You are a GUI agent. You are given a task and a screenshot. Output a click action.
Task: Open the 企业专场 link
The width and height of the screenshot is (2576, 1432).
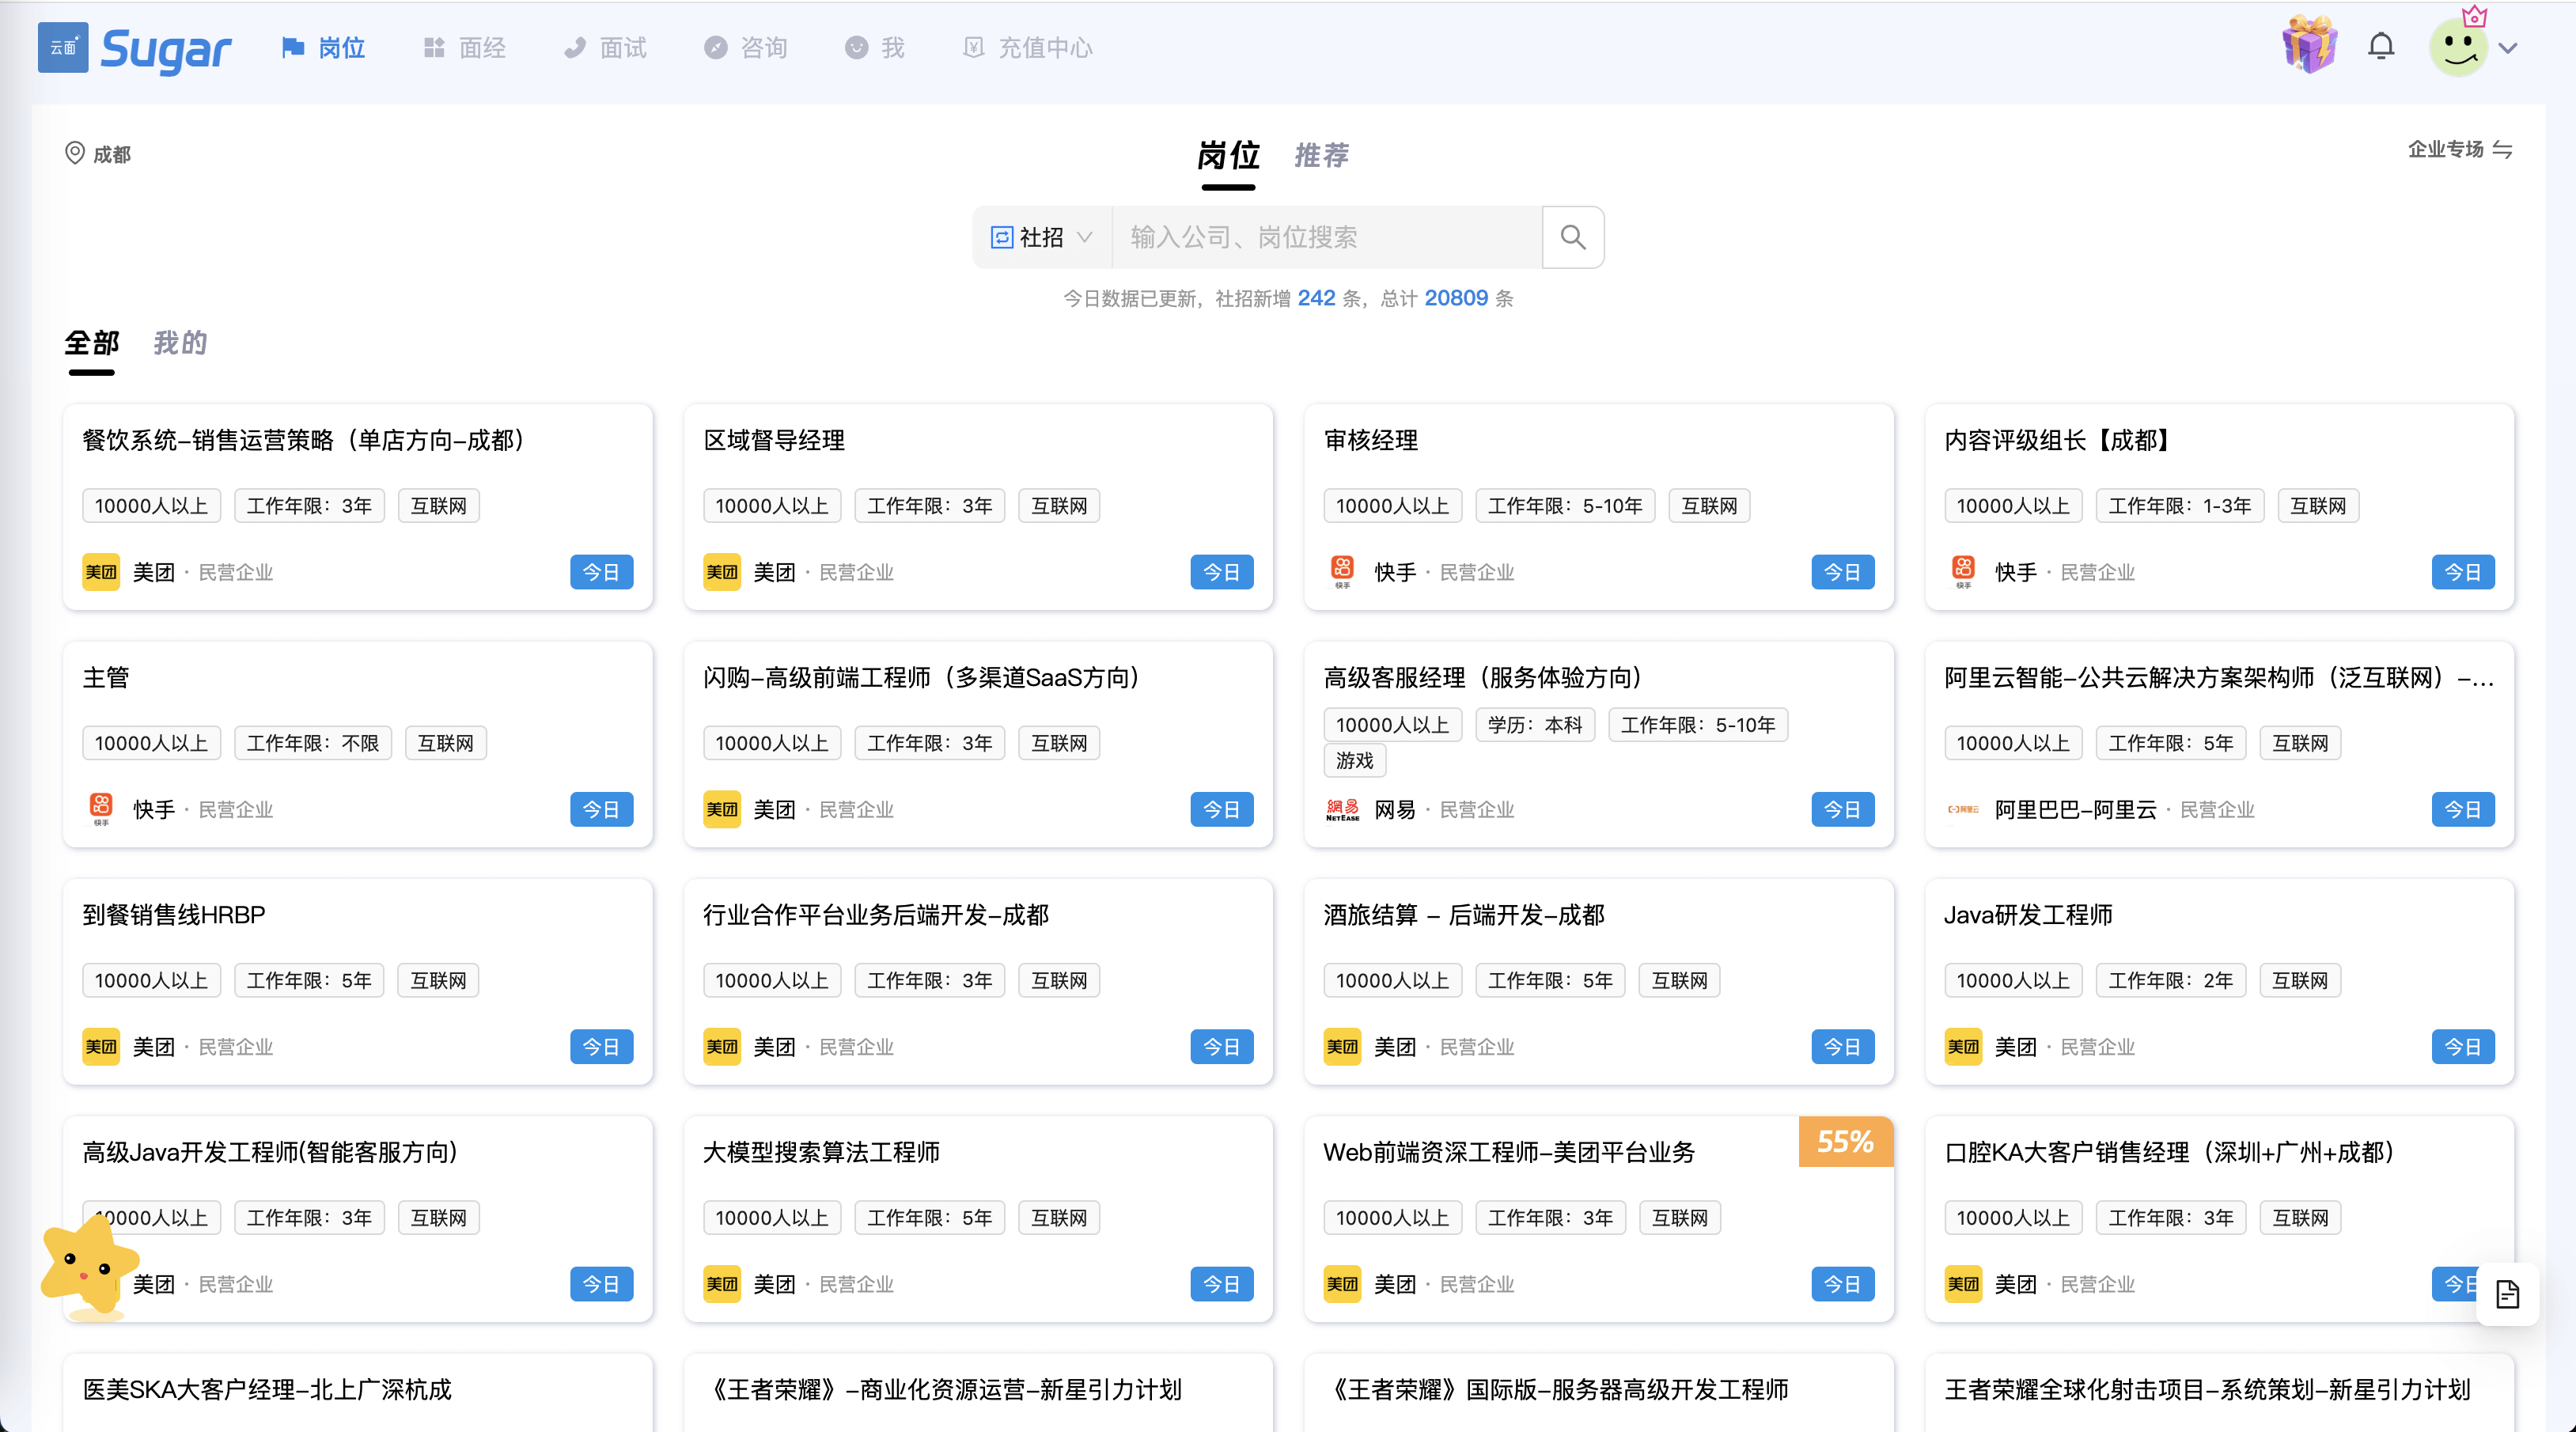coord(2445,150)
